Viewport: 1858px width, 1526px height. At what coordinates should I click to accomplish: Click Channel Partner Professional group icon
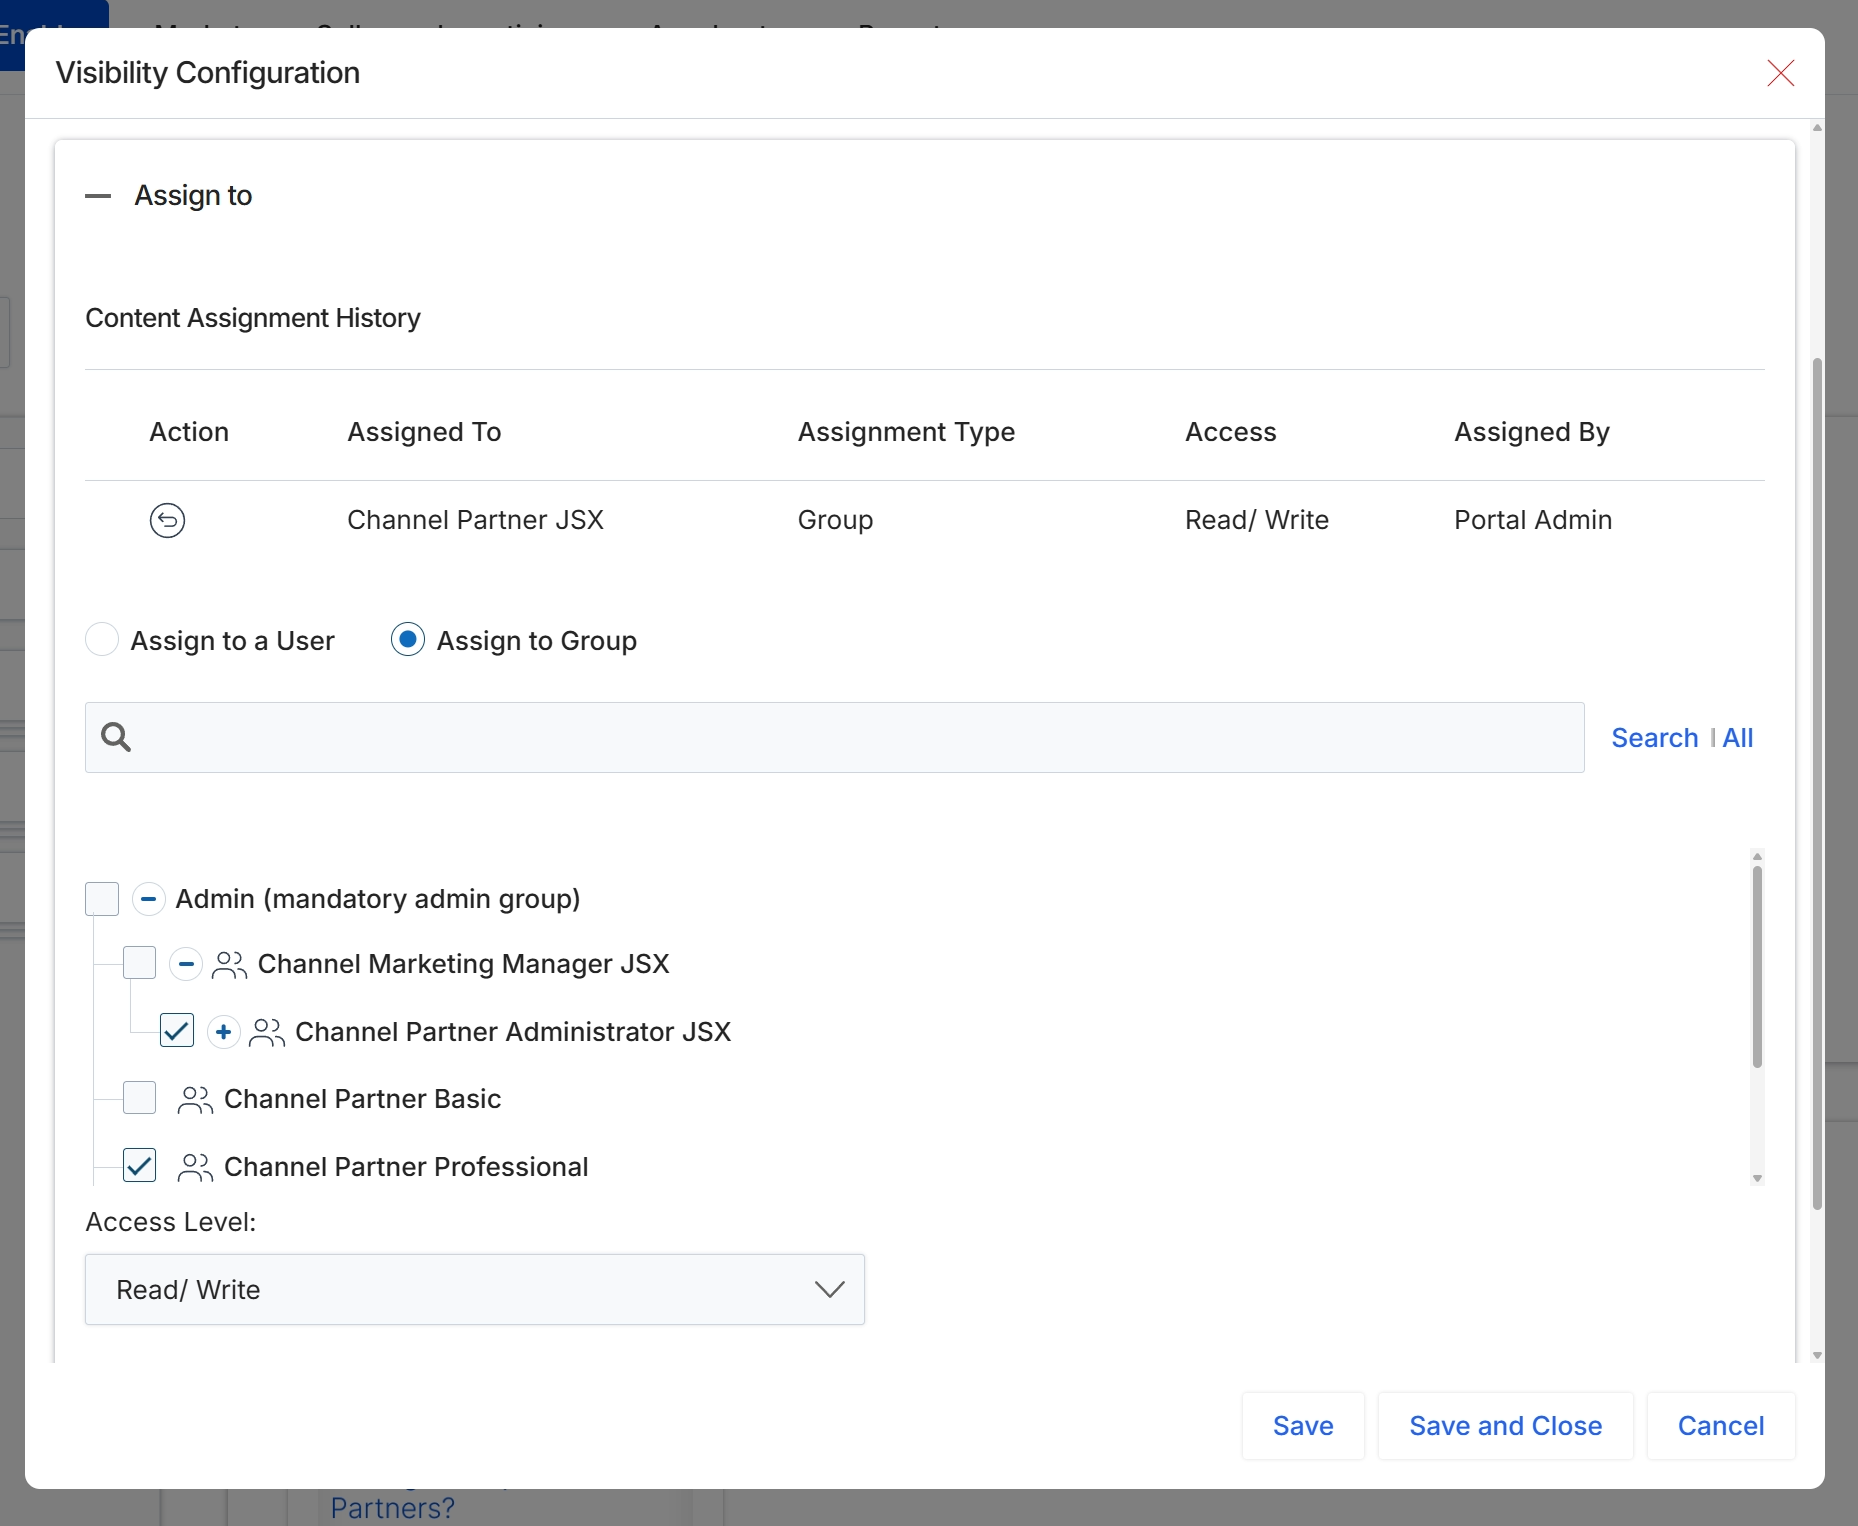pos(195,1167)
